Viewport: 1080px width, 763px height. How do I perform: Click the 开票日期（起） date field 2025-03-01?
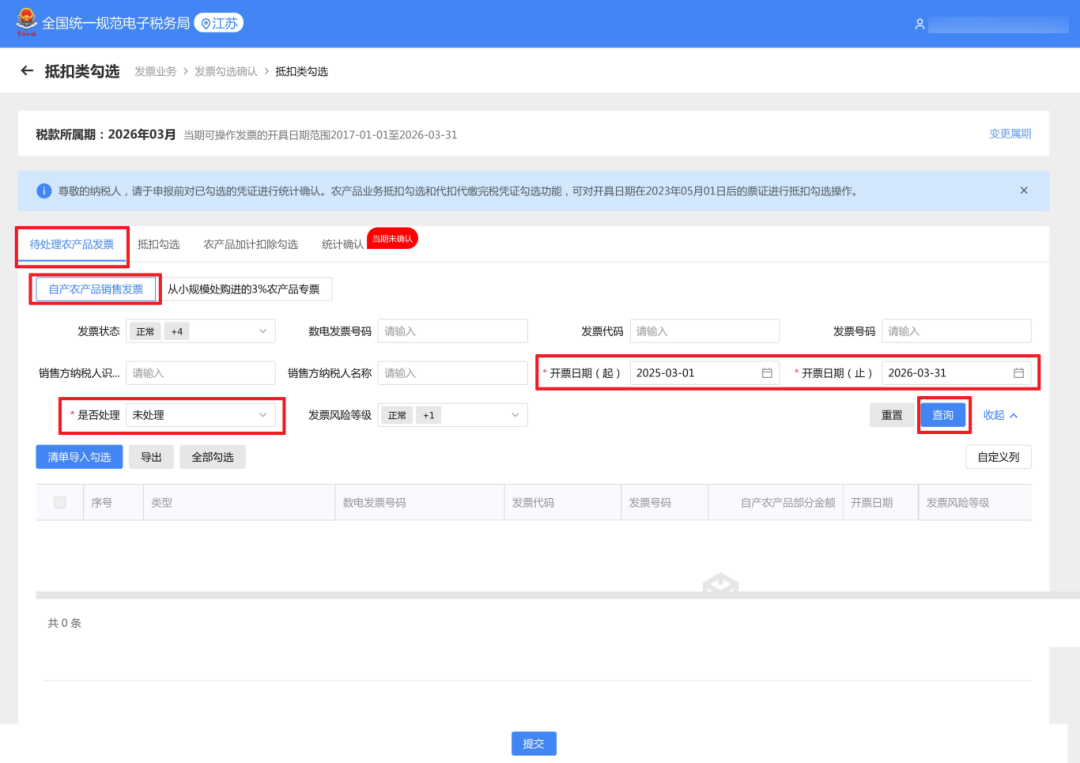point(705,373)
